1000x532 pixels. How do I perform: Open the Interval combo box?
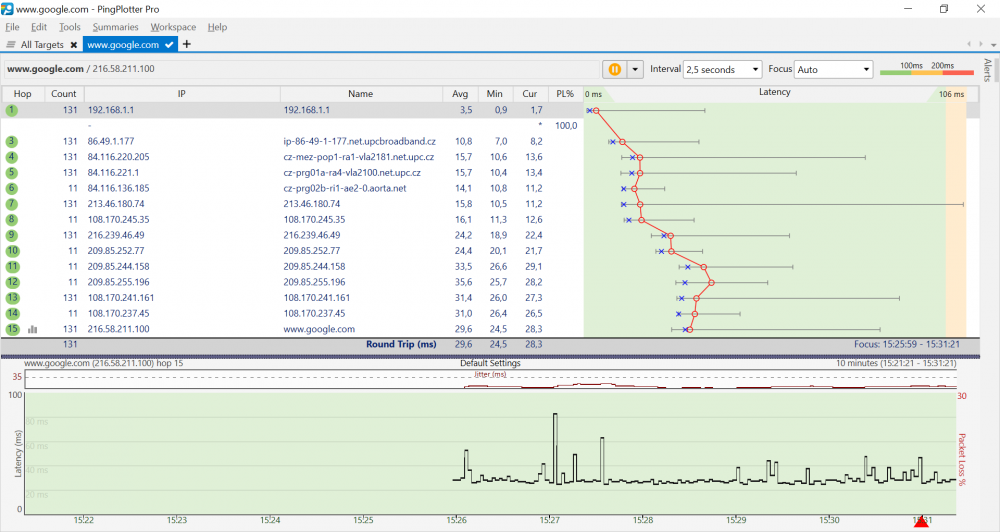click(x=723, y=70)
